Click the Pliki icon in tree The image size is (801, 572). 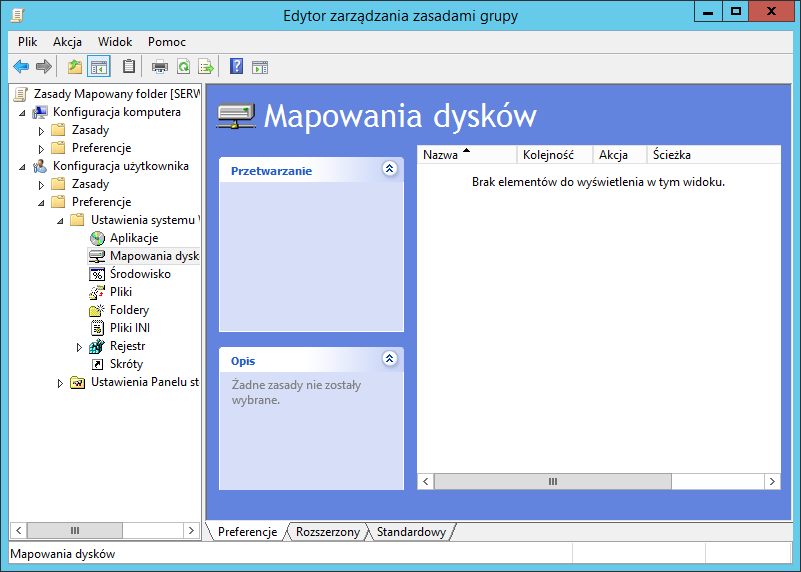pyautogui.click(x=97, y=292)
